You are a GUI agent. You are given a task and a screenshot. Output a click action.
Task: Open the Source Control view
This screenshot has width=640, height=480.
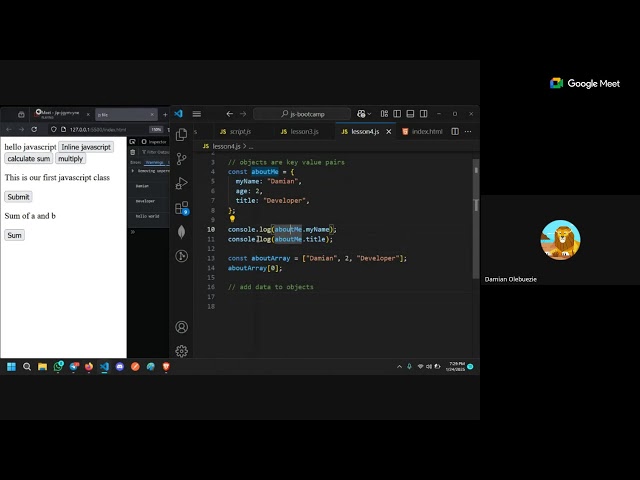tap(182, 159)
